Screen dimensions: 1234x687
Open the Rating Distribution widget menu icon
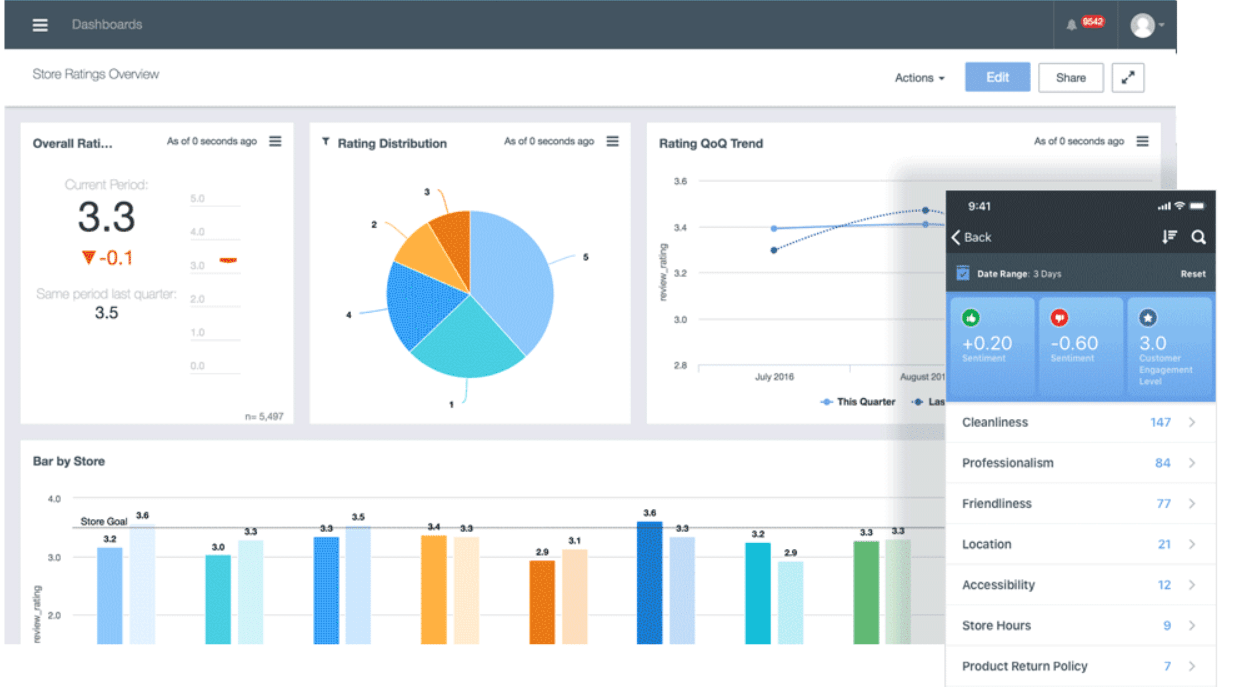point(612,142)
